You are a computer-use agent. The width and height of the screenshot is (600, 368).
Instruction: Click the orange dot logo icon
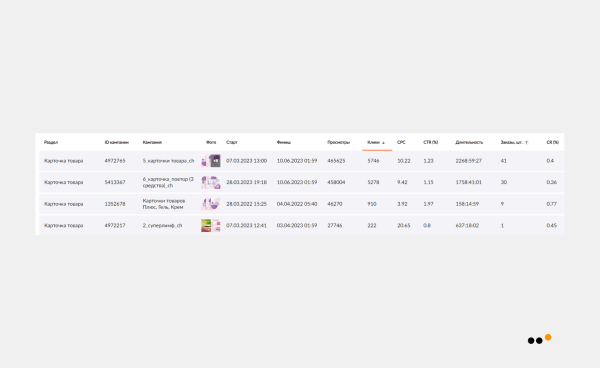click(548, 337)
